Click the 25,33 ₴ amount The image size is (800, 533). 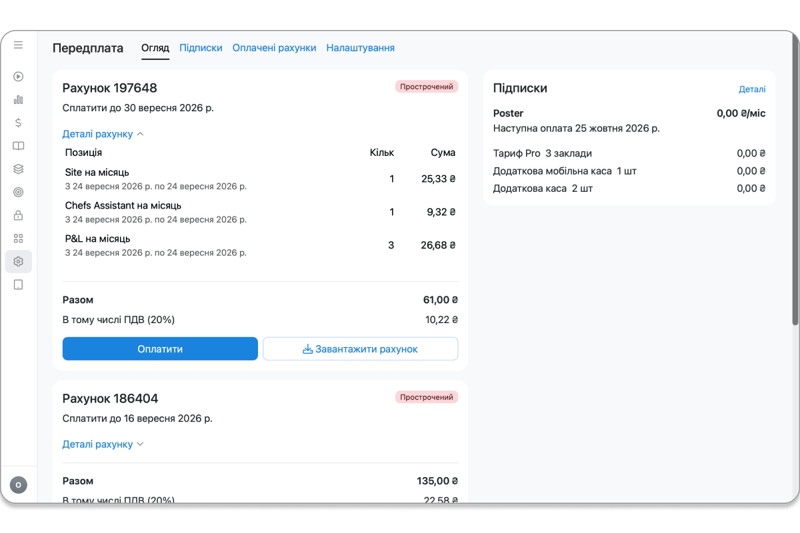(x=438, y=179)
